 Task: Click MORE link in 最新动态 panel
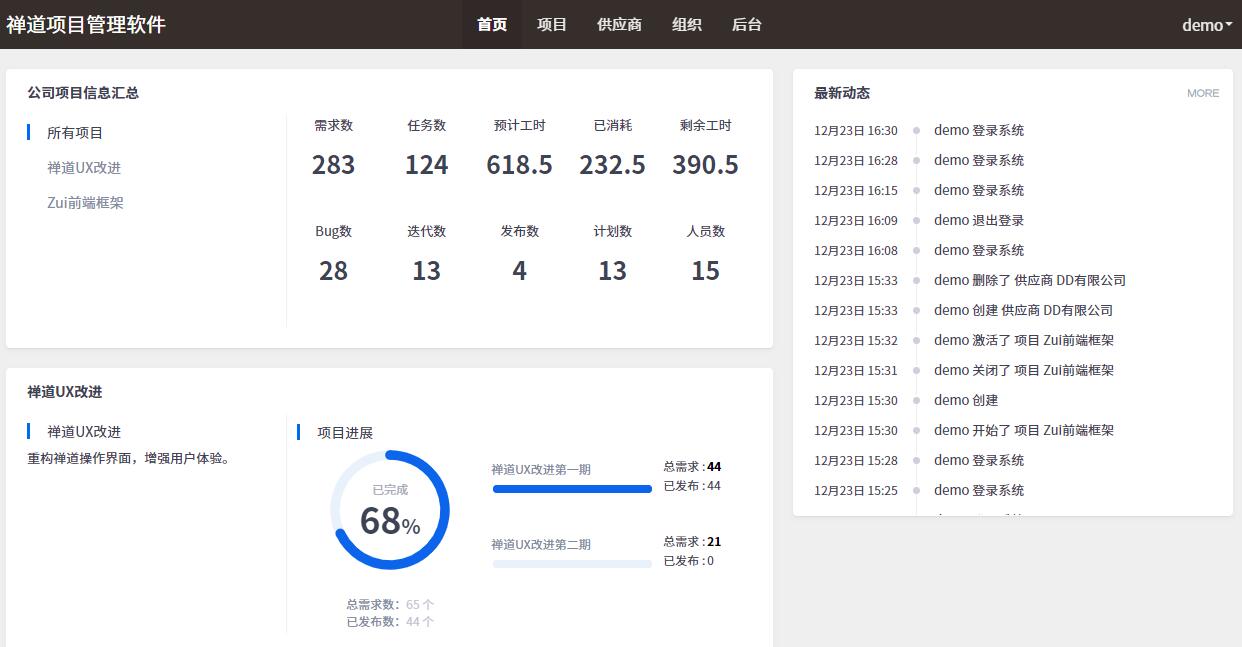click(1203, 93)
